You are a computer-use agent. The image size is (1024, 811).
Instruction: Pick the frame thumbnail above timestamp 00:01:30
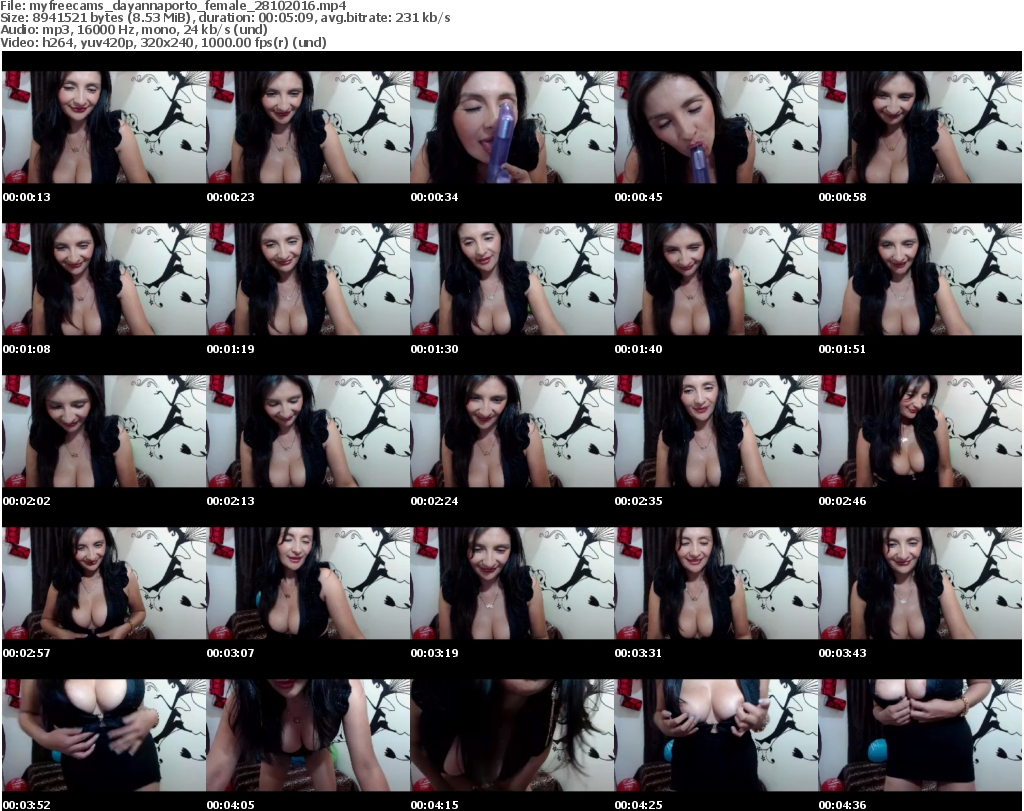pos(512,279)
